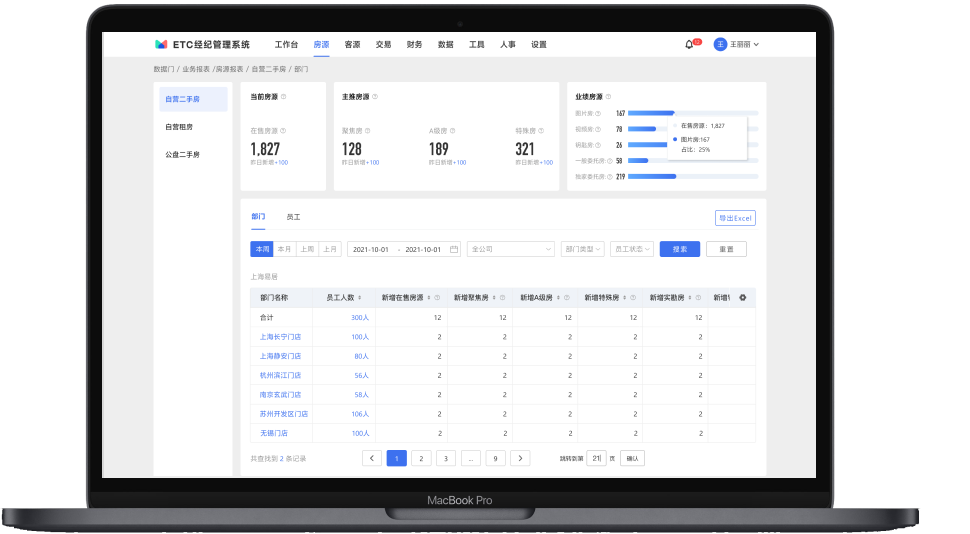The height and width of the screenshot is (534, 970).
Task: Select the 本月 time filter
Action: pos(284,249)
